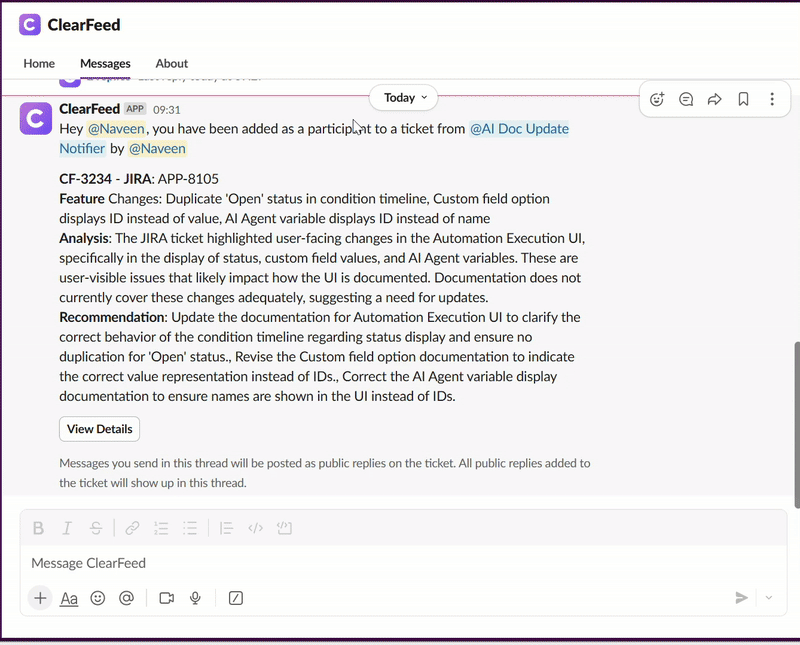Click the View Details button
The image size is (800, 645).
pos(99,429)
